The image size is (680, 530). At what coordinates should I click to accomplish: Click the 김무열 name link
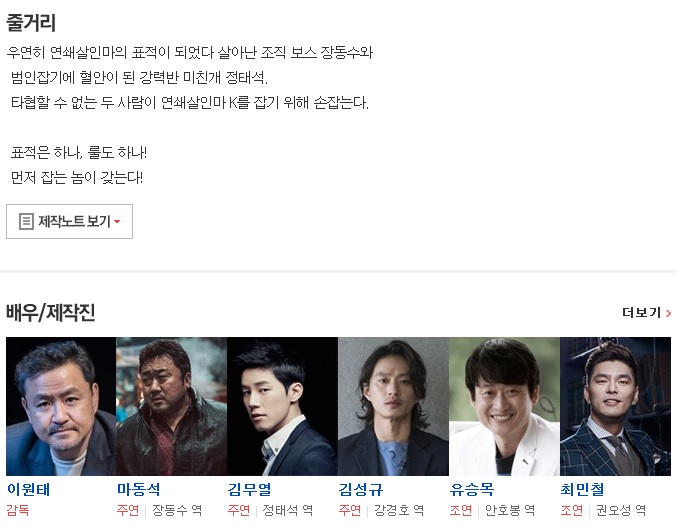pos(250,490)
